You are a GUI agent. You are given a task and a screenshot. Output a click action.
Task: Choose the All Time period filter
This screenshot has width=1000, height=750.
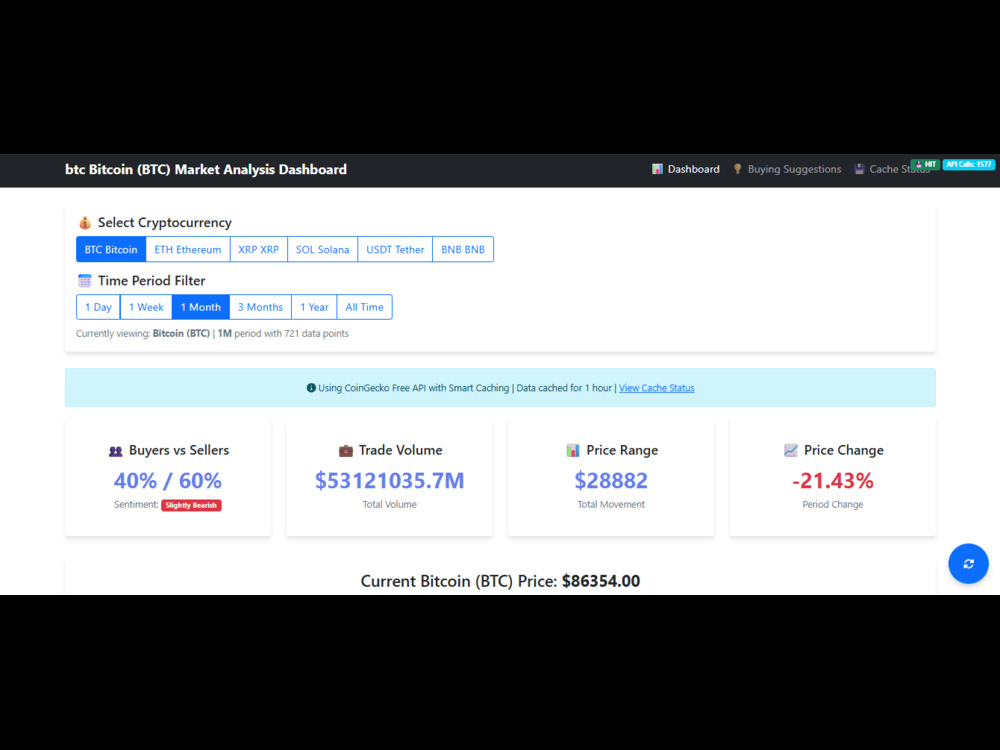(364, 307)
